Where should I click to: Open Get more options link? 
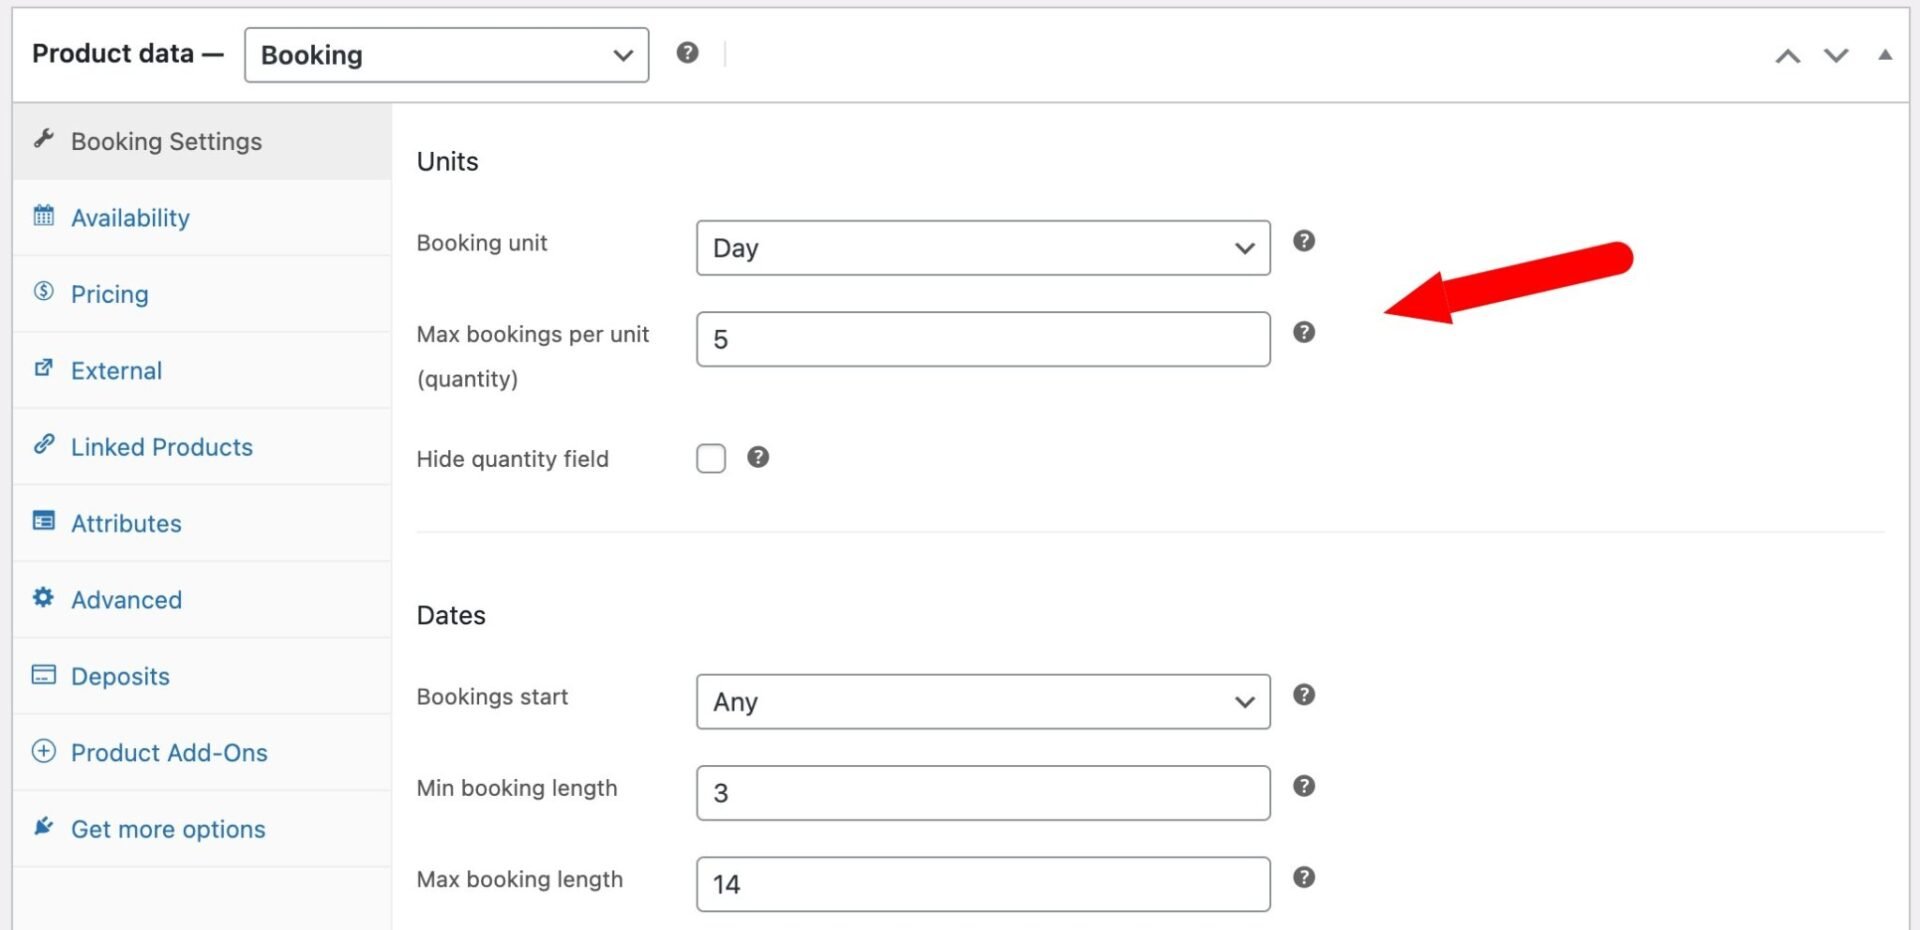168,829
